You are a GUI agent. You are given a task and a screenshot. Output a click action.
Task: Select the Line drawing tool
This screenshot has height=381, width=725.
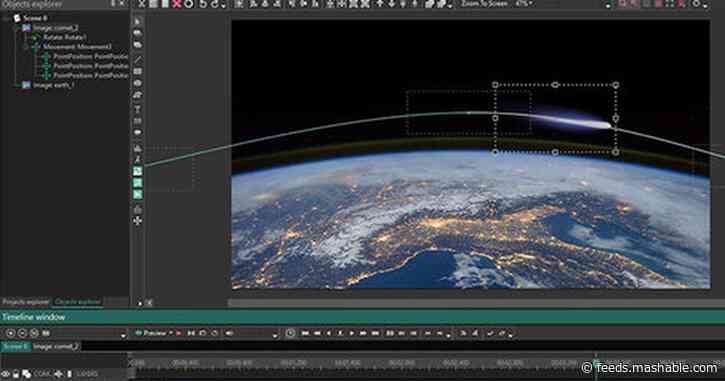pos(138,59)
